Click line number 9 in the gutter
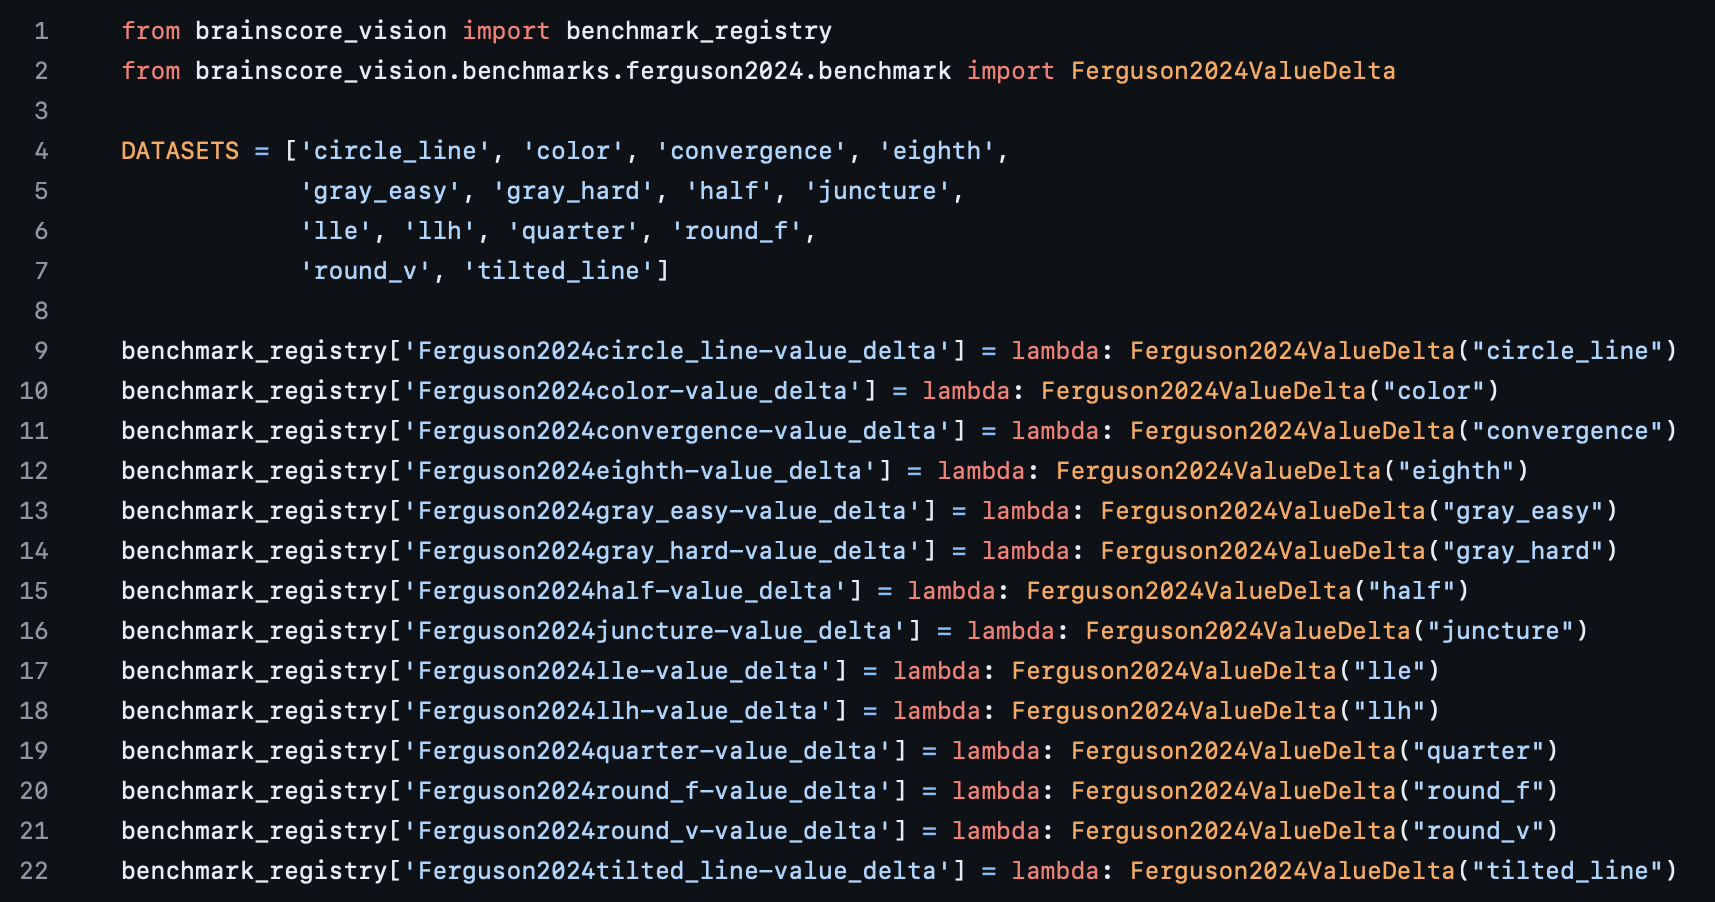The width and height of the screenshot is (1715, 902). (41, 351)
